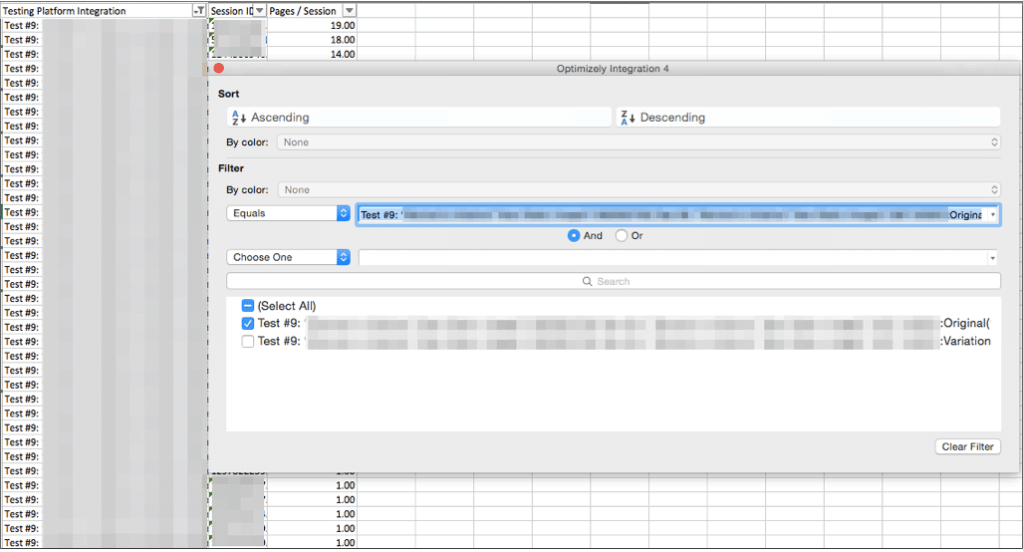This screenshot has width=1024, height=552.
Task: Close the Optimizely Integration 4 filter popup
Action: [219, 68]
